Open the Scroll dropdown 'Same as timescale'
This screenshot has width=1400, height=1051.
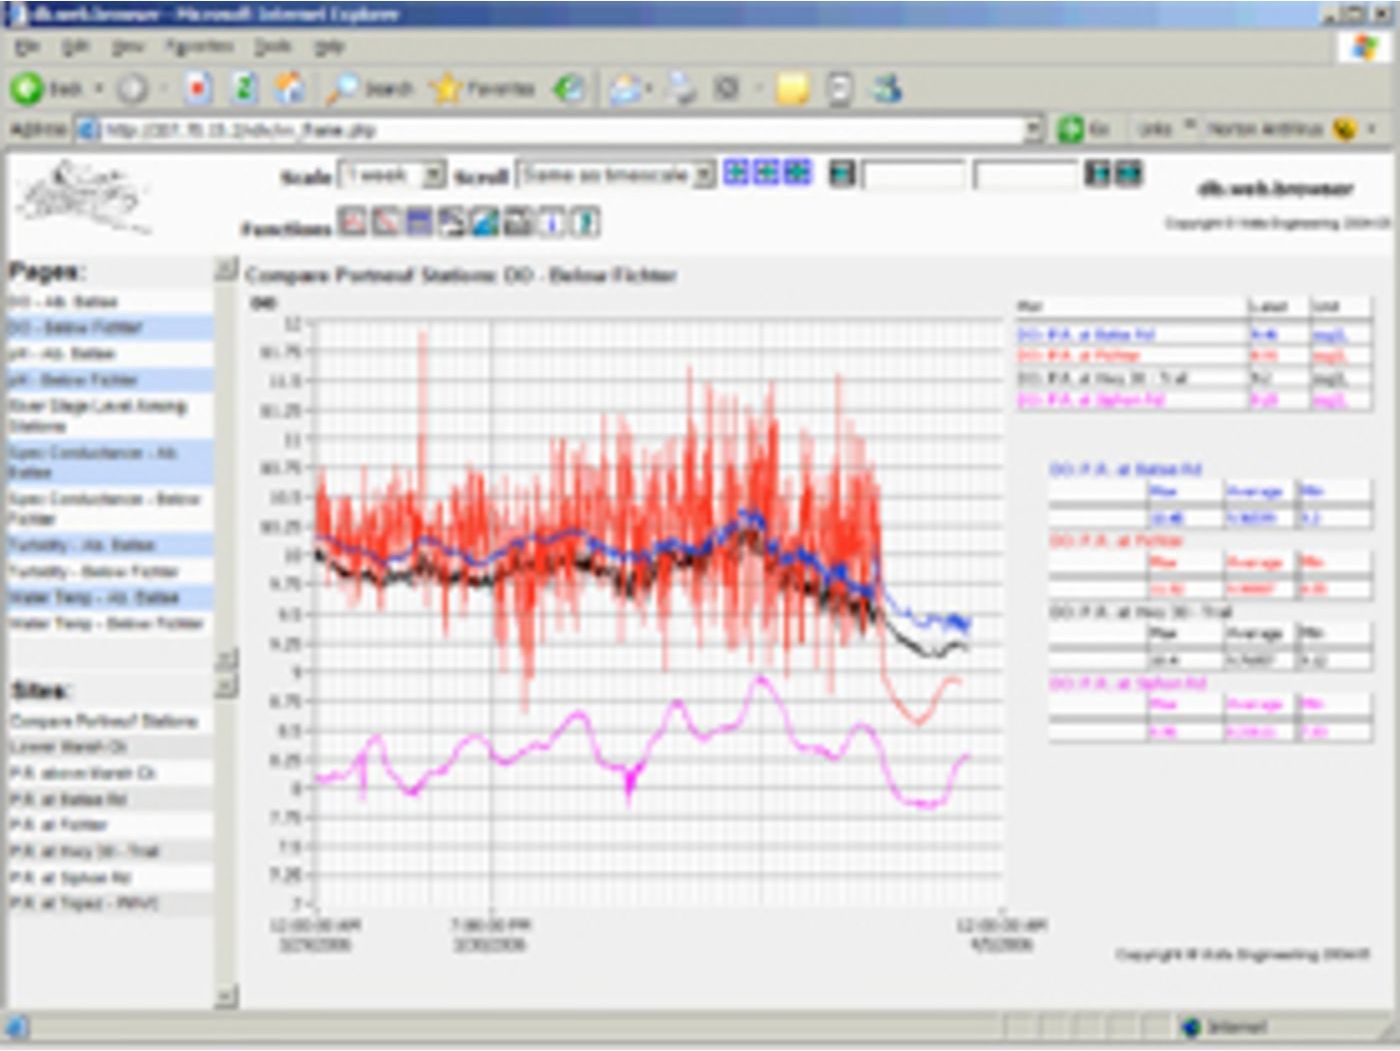click(x=616, y=175)
